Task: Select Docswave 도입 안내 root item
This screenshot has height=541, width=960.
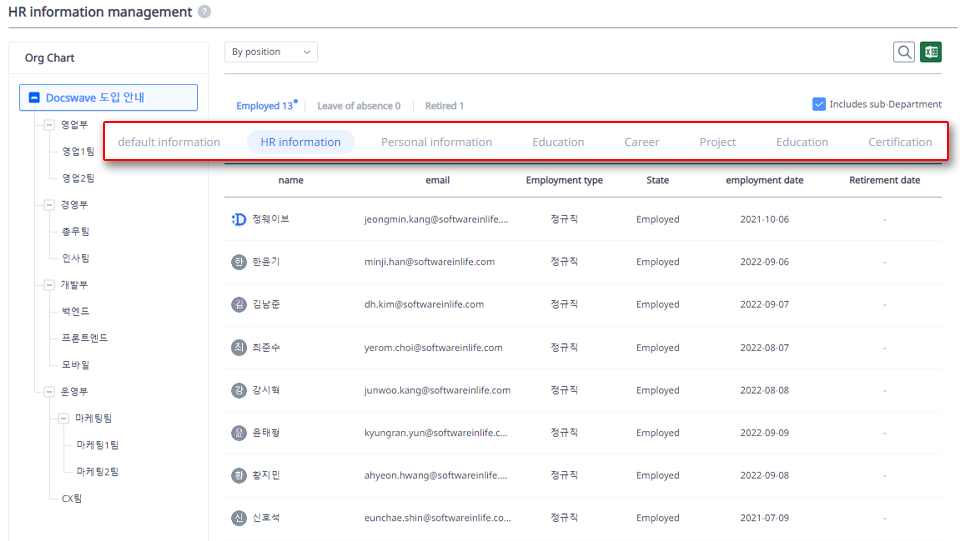Action: point(108,97)
